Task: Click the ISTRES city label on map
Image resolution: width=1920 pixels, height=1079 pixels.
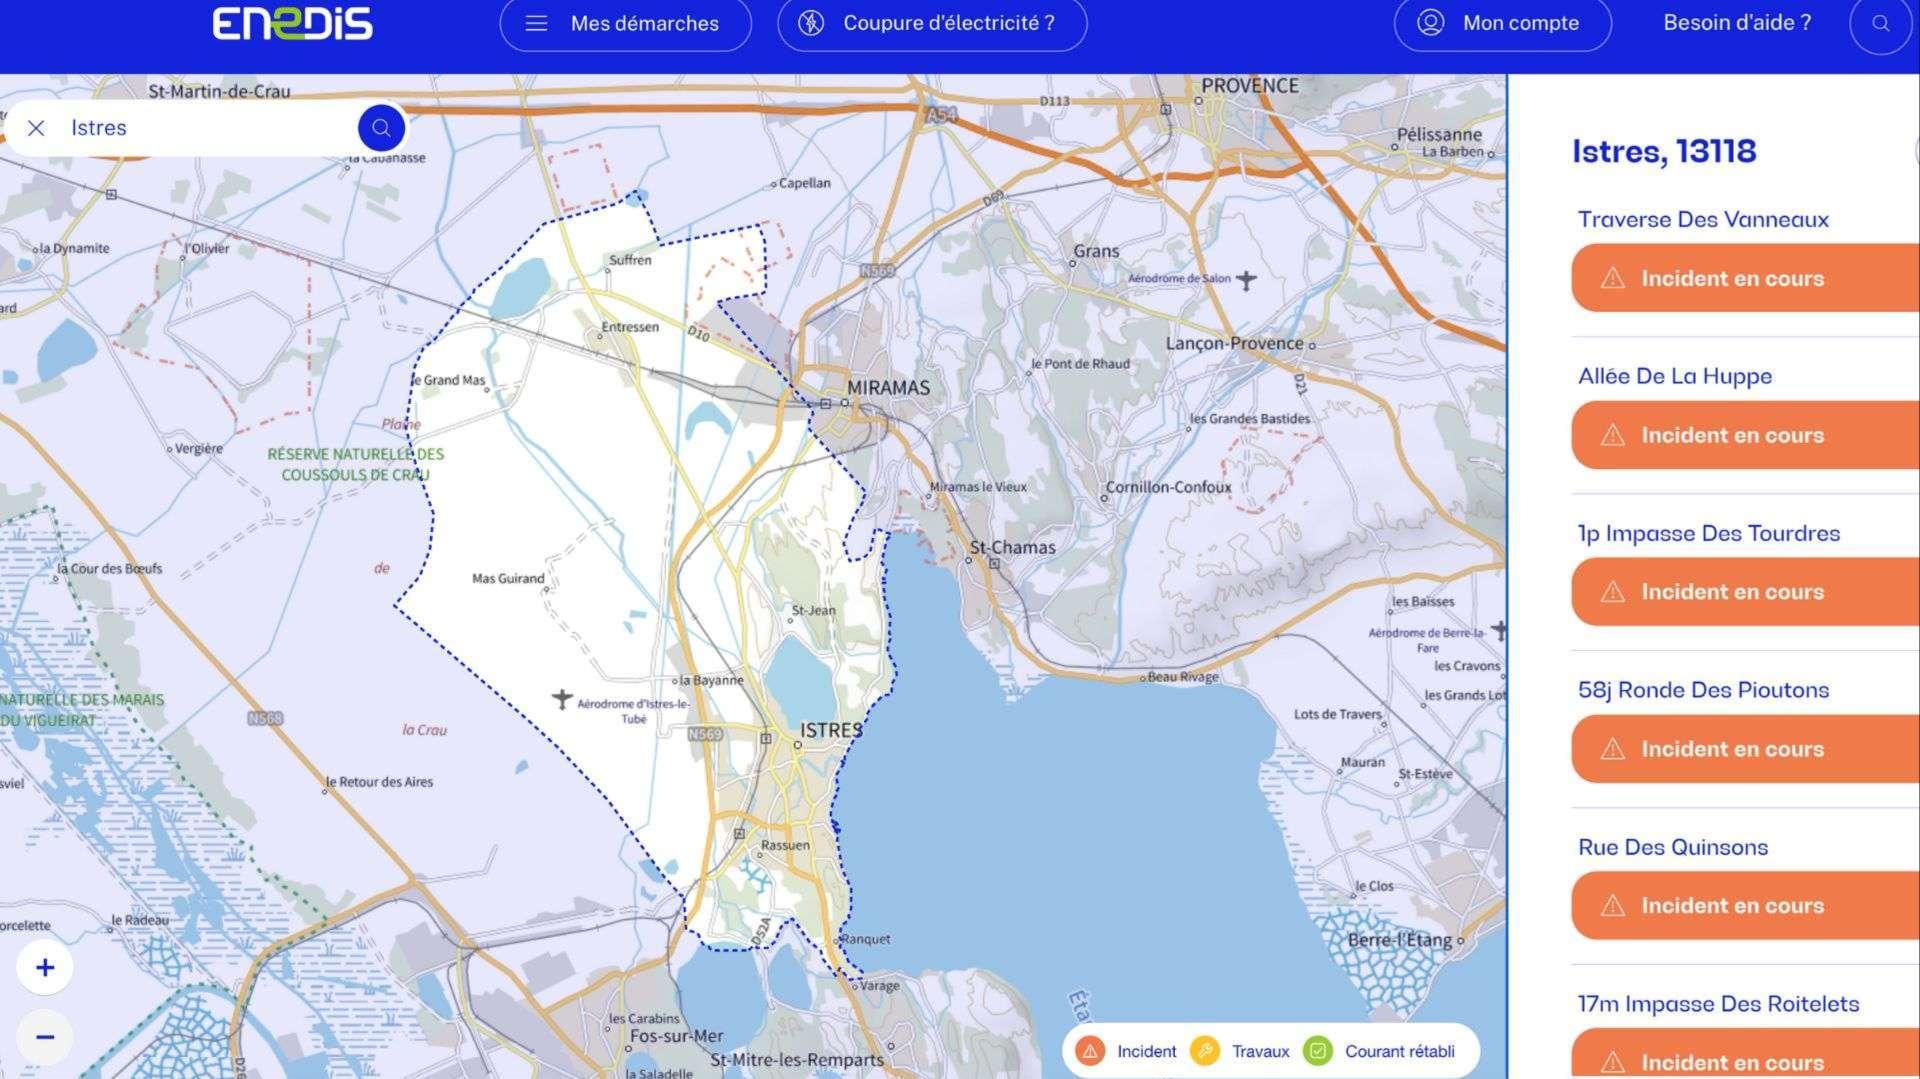Action: [x=831, y=730]
